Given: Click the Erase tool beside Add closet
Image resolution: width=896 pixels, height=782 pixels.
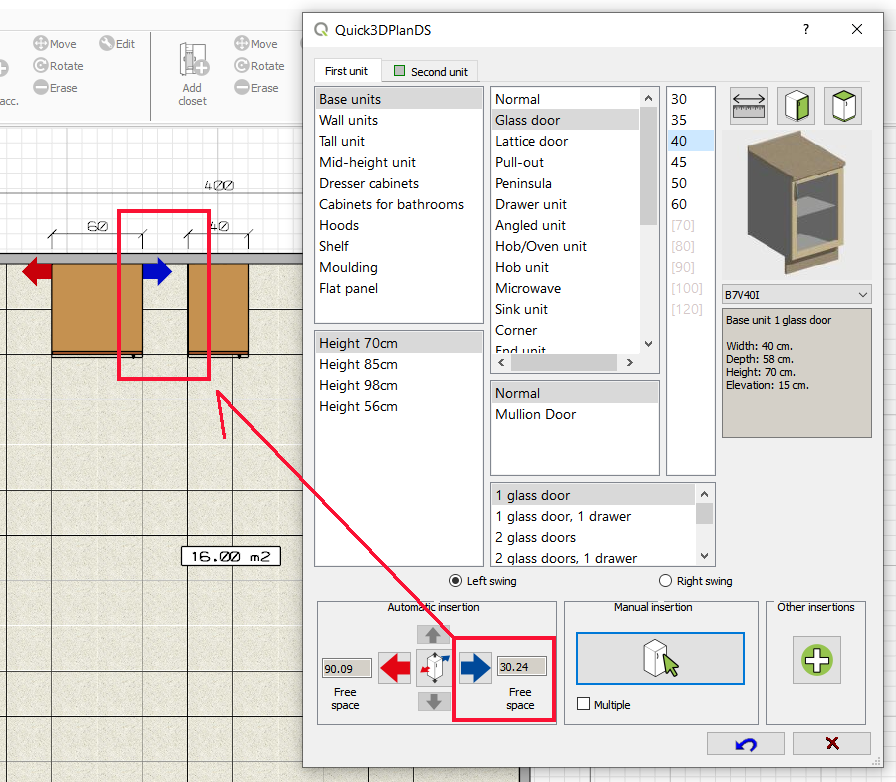Looking at the screenshot, I should pyautogui.click(x=257, y=88).
